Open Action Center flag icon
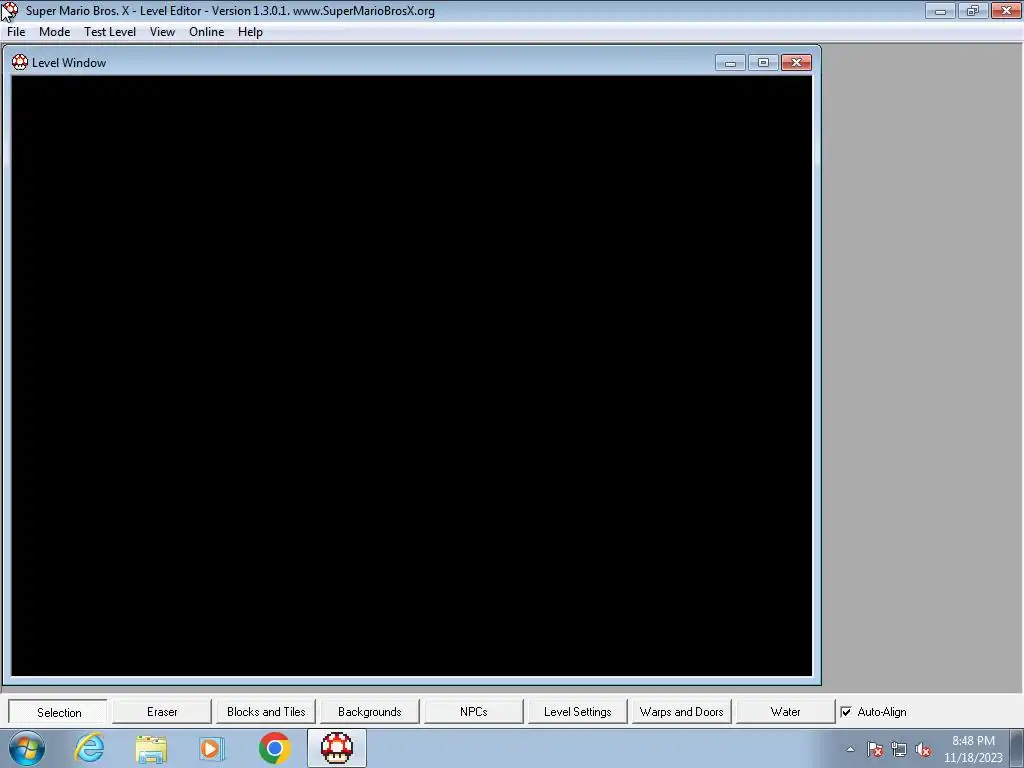This screenshot has width=1024, height=768. pos(875,749)
